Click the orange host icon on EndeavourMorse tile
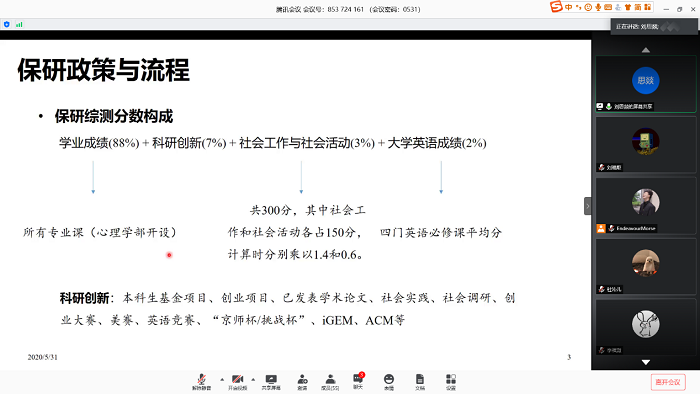 tap(601, 228)
